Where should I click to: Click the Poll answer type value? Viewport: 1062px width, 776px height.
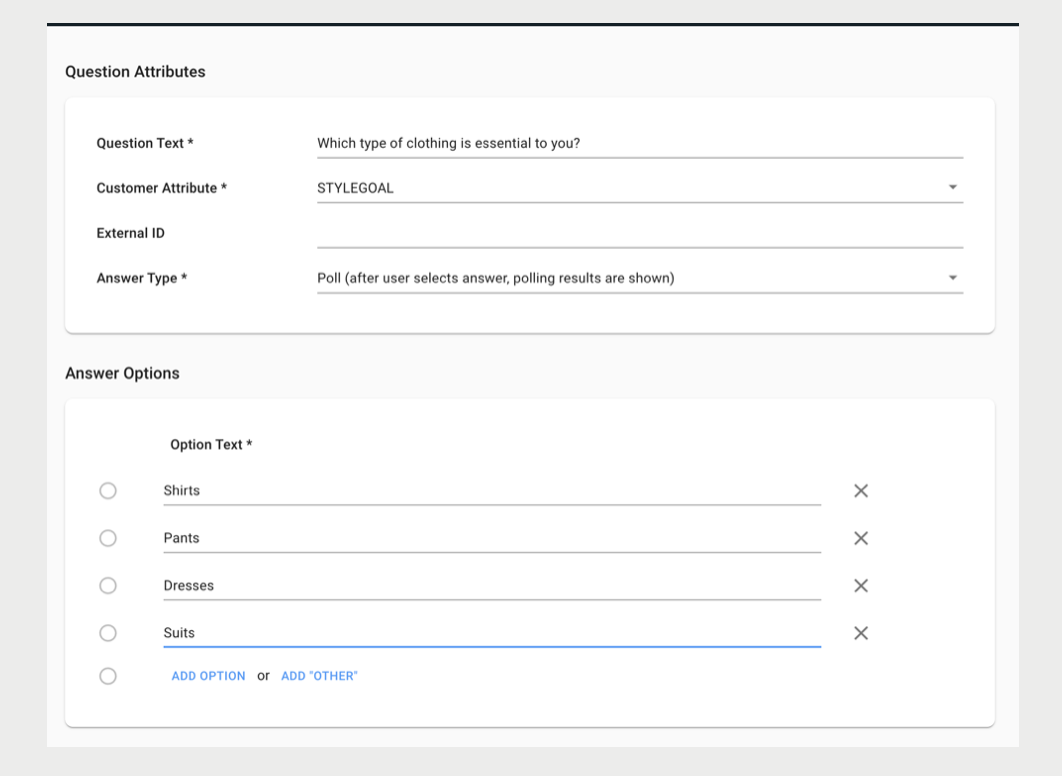496,278
